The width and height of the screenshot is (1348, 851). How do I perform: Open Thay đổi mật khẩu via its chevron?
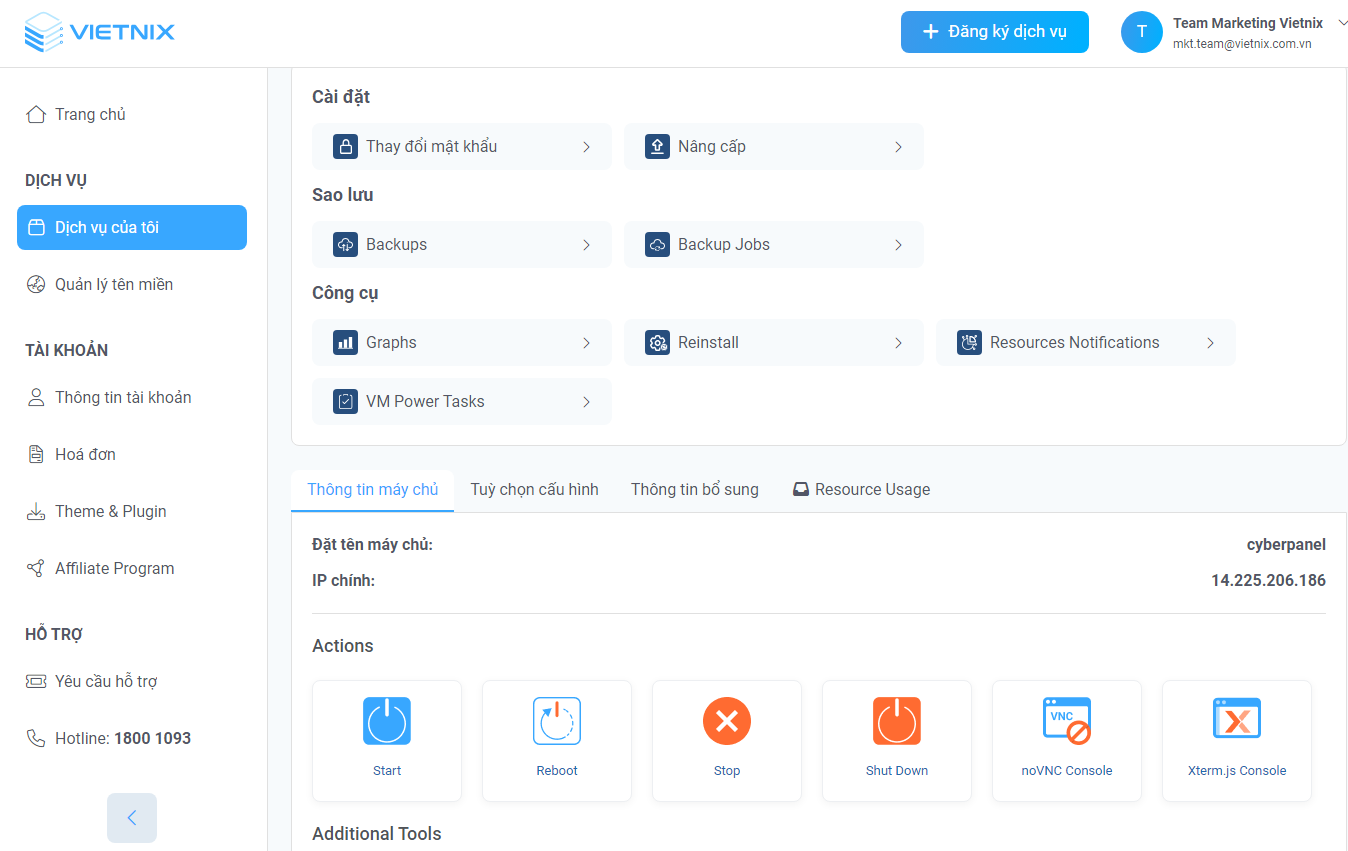[588, 146]
